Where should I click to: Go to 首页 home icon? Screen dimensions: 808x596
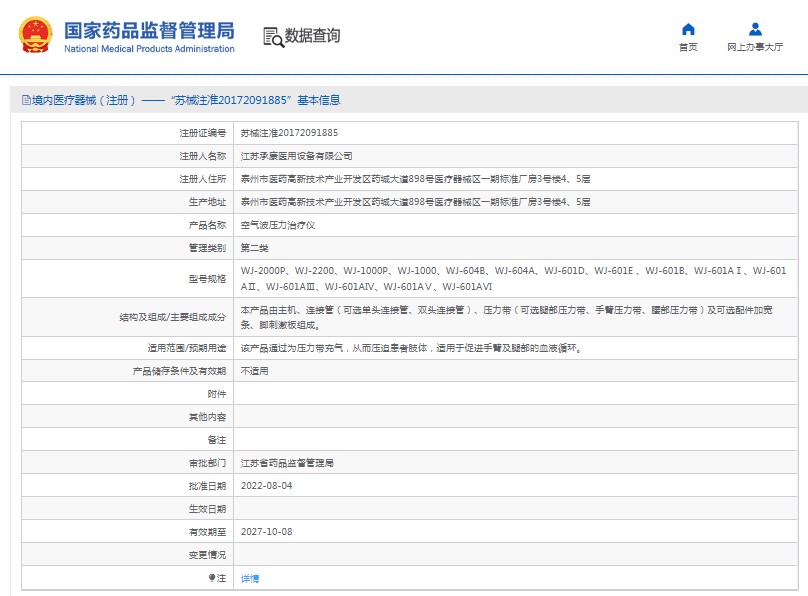[688, 29]
